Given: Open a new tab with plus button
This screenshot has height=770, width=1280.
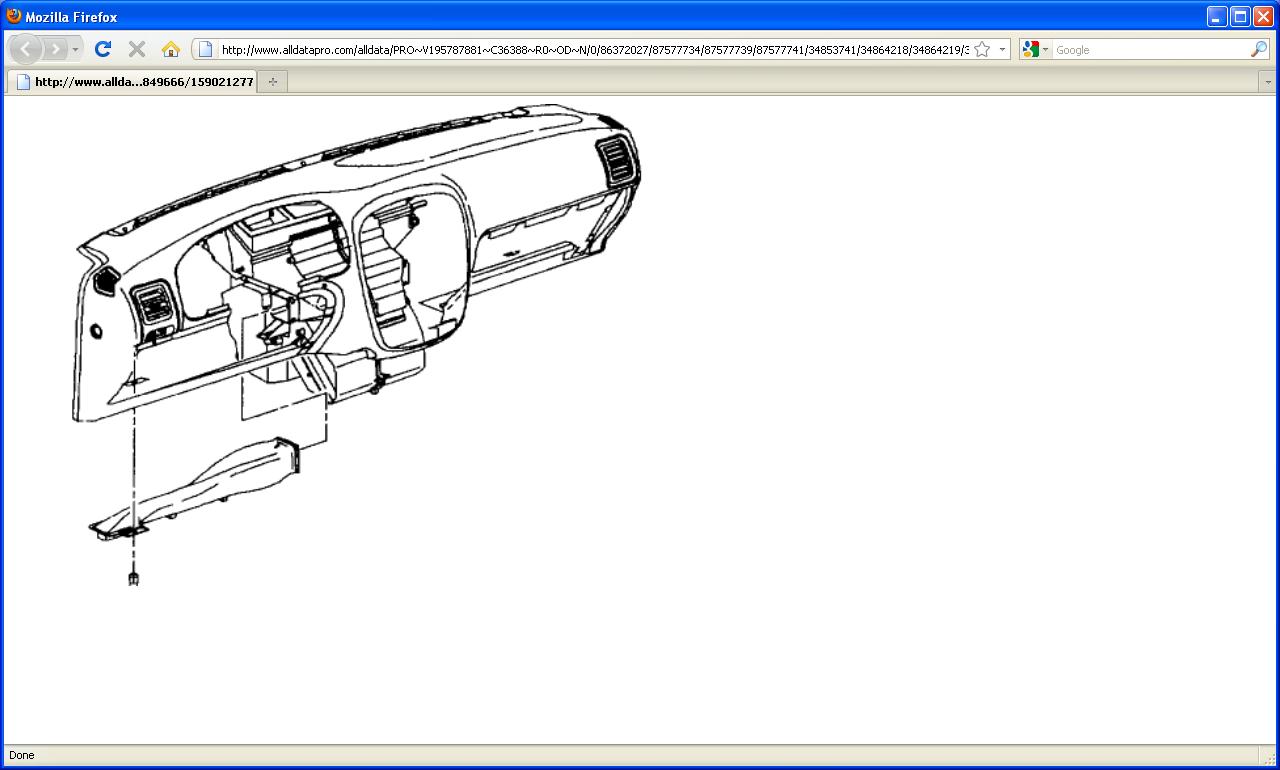Looking at the screenshot, I should pos(272,82).
